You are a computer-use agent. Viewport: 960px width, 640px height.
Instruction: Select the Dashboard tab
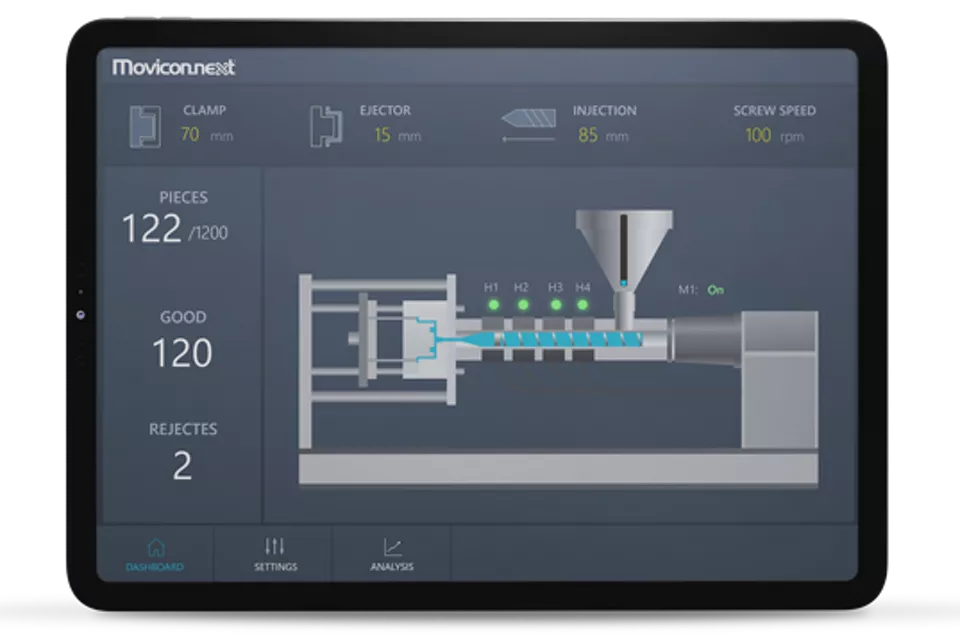(156, 556)
